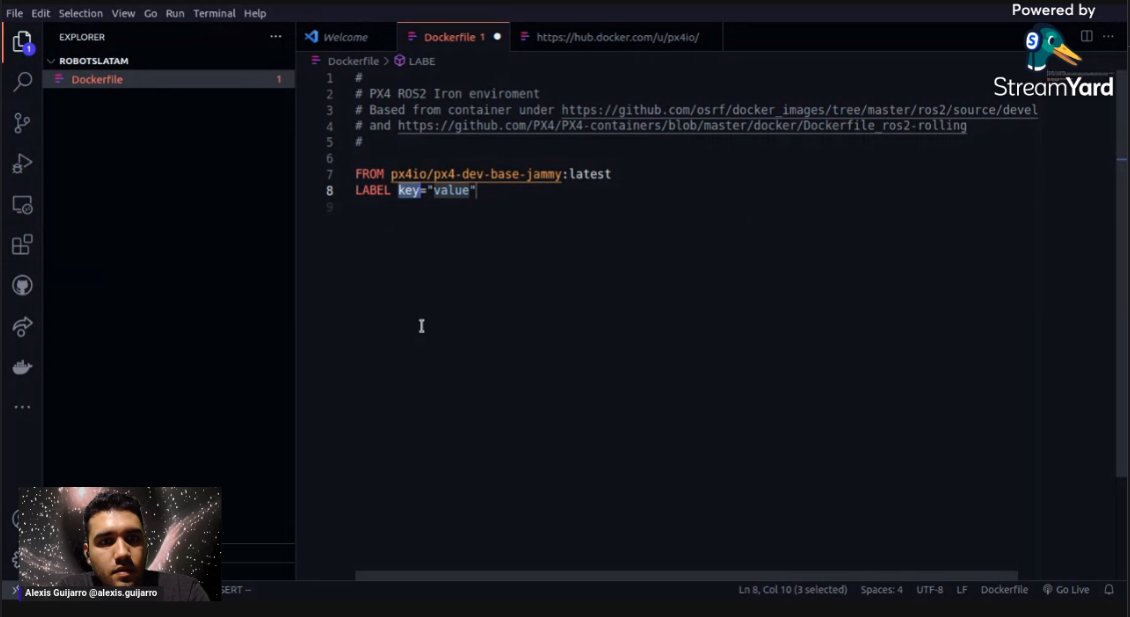Image resolution: width=1130 pixels, height=617 pixels.
Task: Change indentation via Spaces: 4
Action: click(881, 590)
